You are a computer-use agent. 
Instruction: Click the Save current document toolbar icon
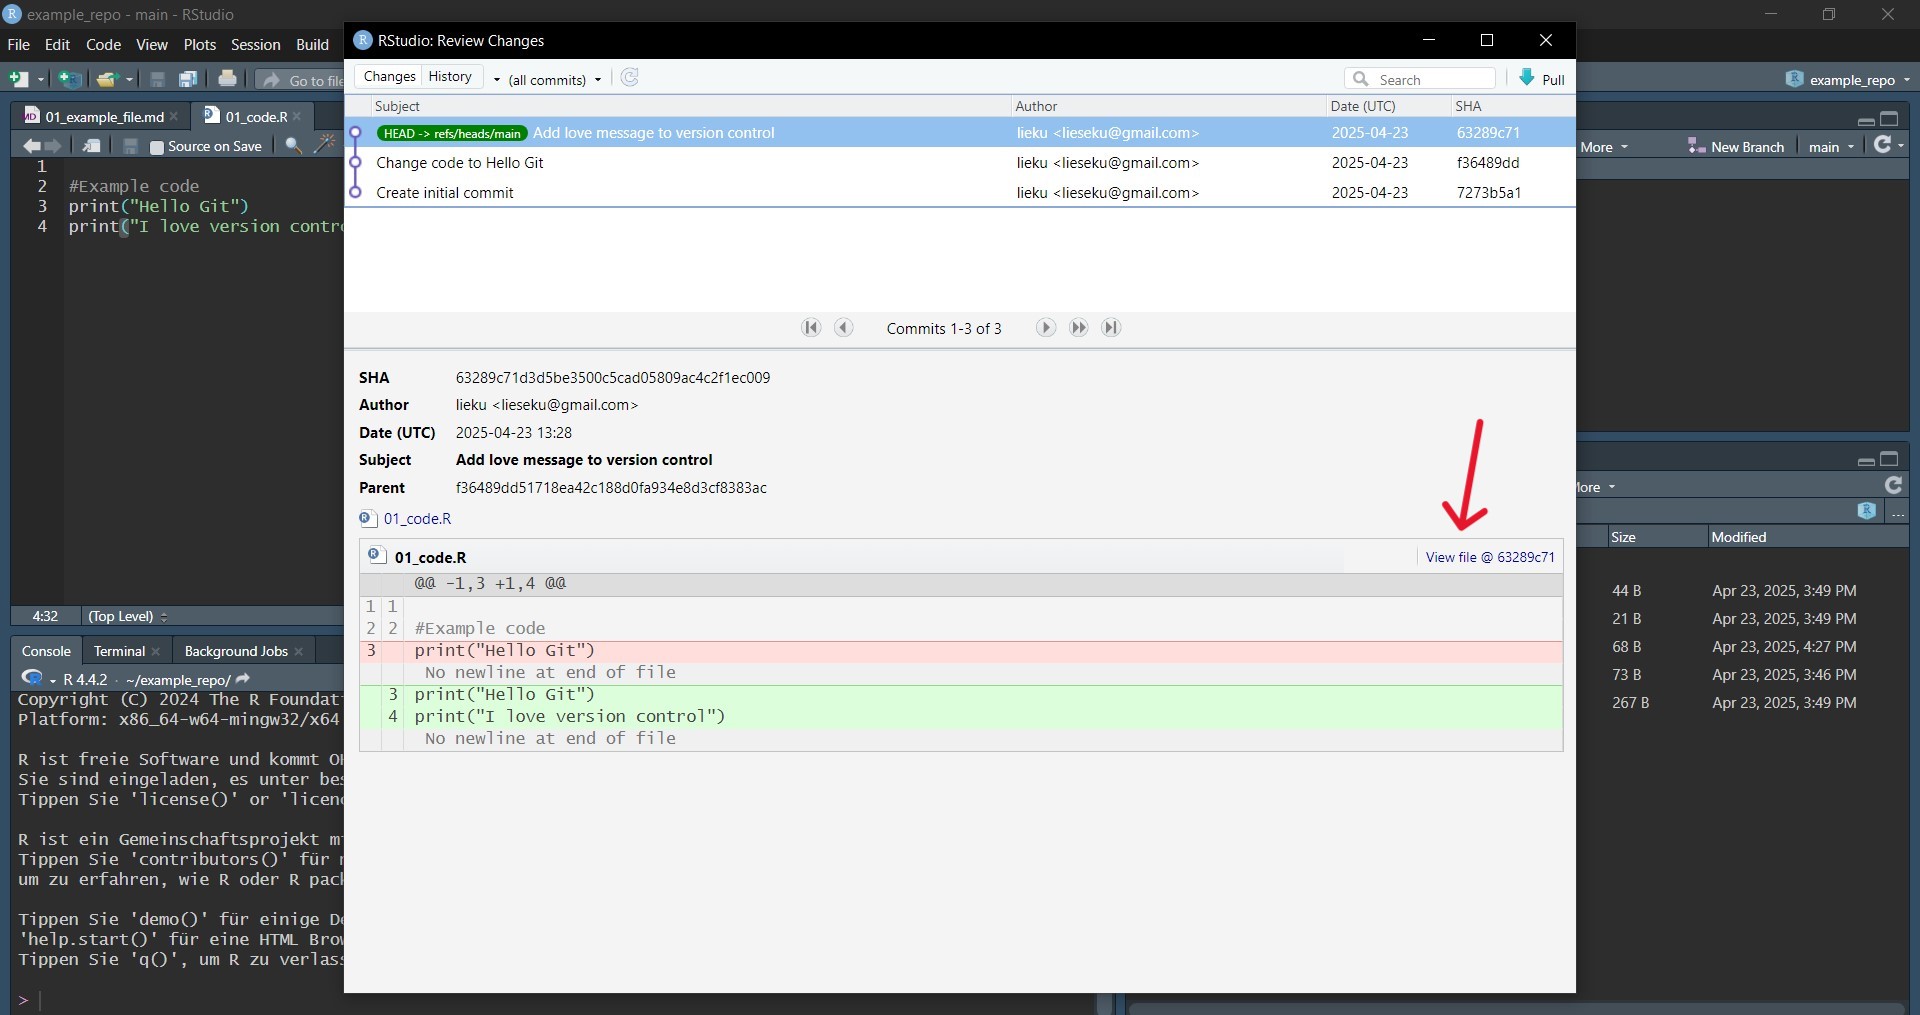click(158, 79)
